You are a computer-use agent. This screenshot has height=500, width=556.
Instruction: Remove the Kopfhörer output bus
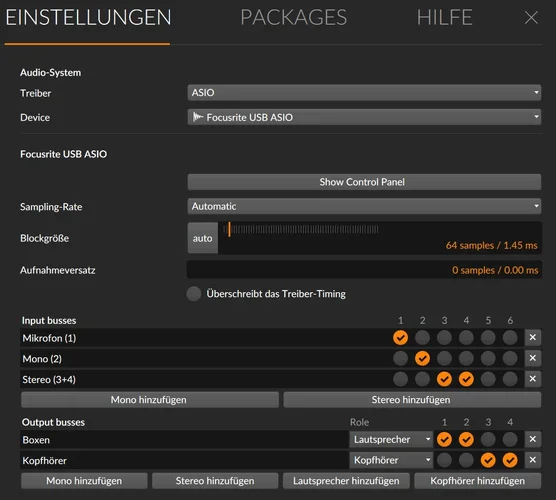(533, 460)
